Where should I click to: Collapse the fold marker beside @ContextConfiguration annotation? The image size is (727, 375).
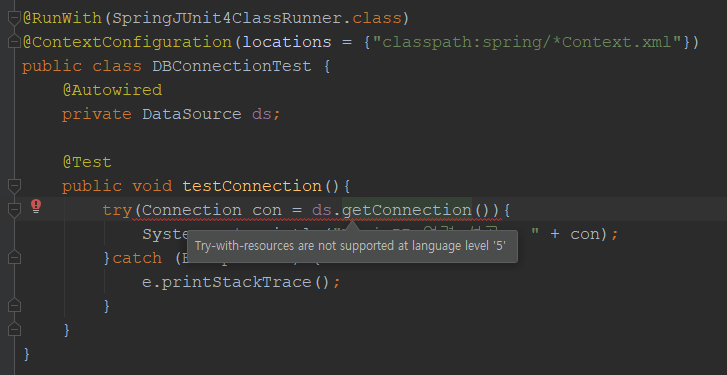[14, 42]
